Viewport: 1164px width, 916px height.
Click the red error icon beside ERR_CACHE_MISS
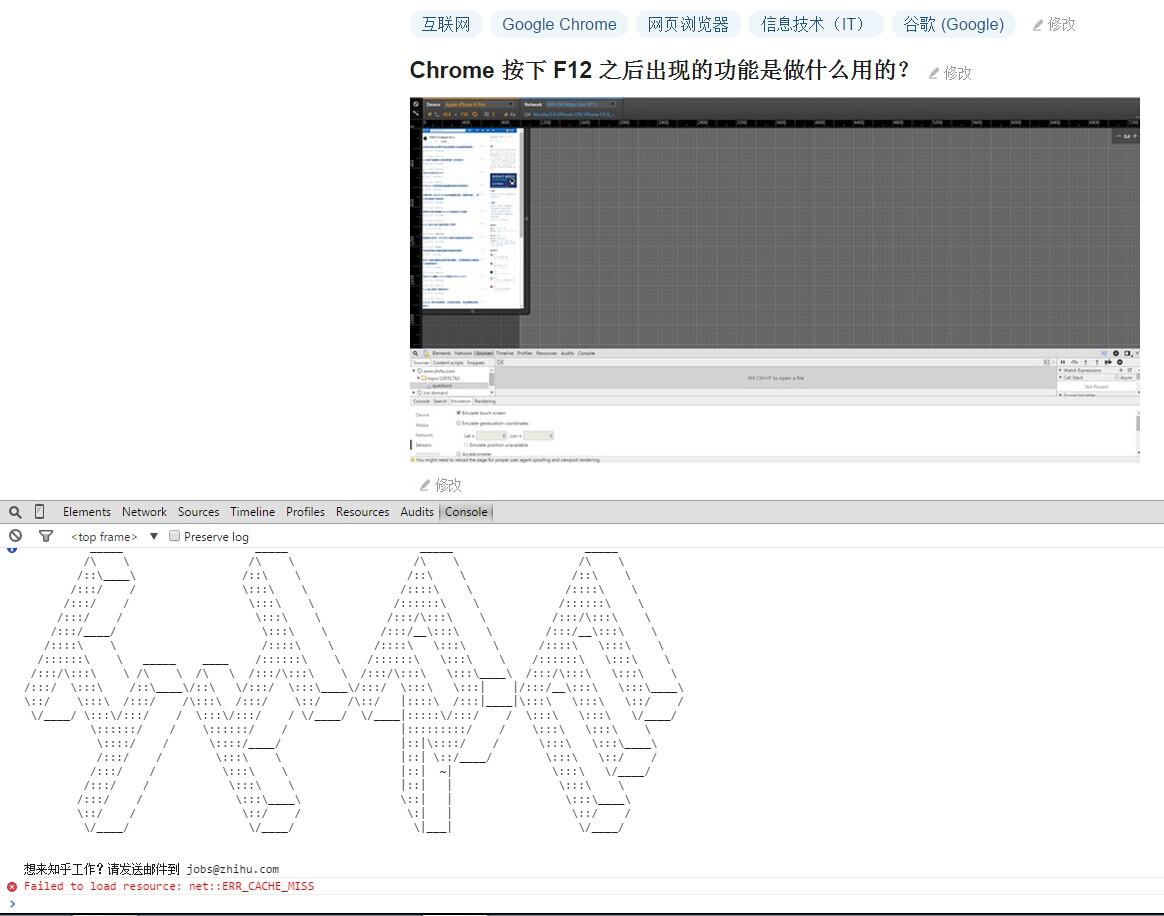coord(12,886)
